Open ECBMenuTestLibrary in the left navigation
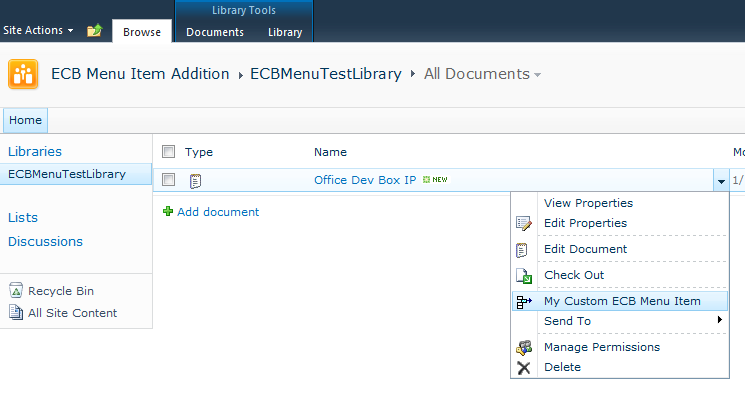 coord(67,174)
